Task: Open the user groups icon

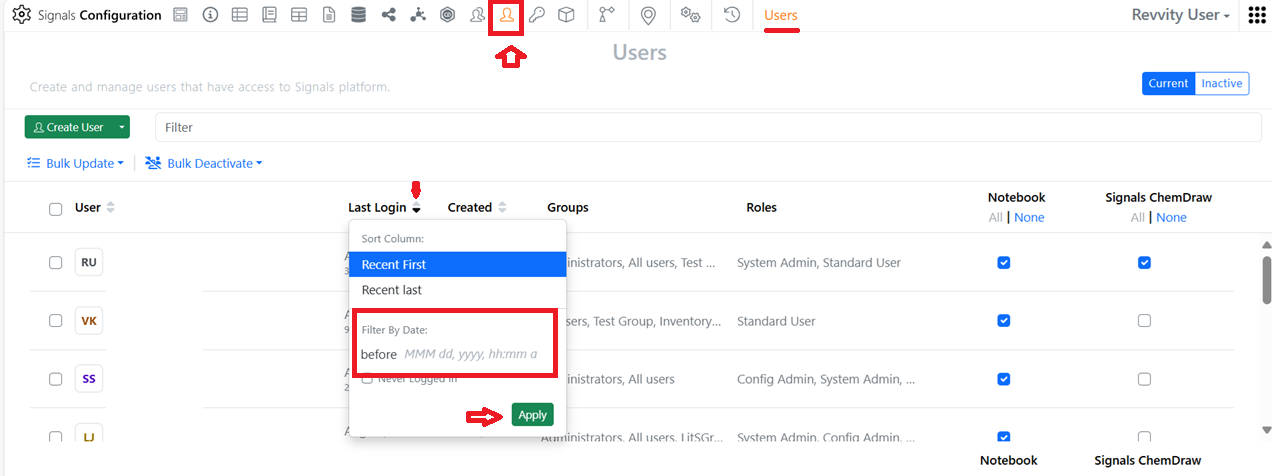Action: [478, 15]
